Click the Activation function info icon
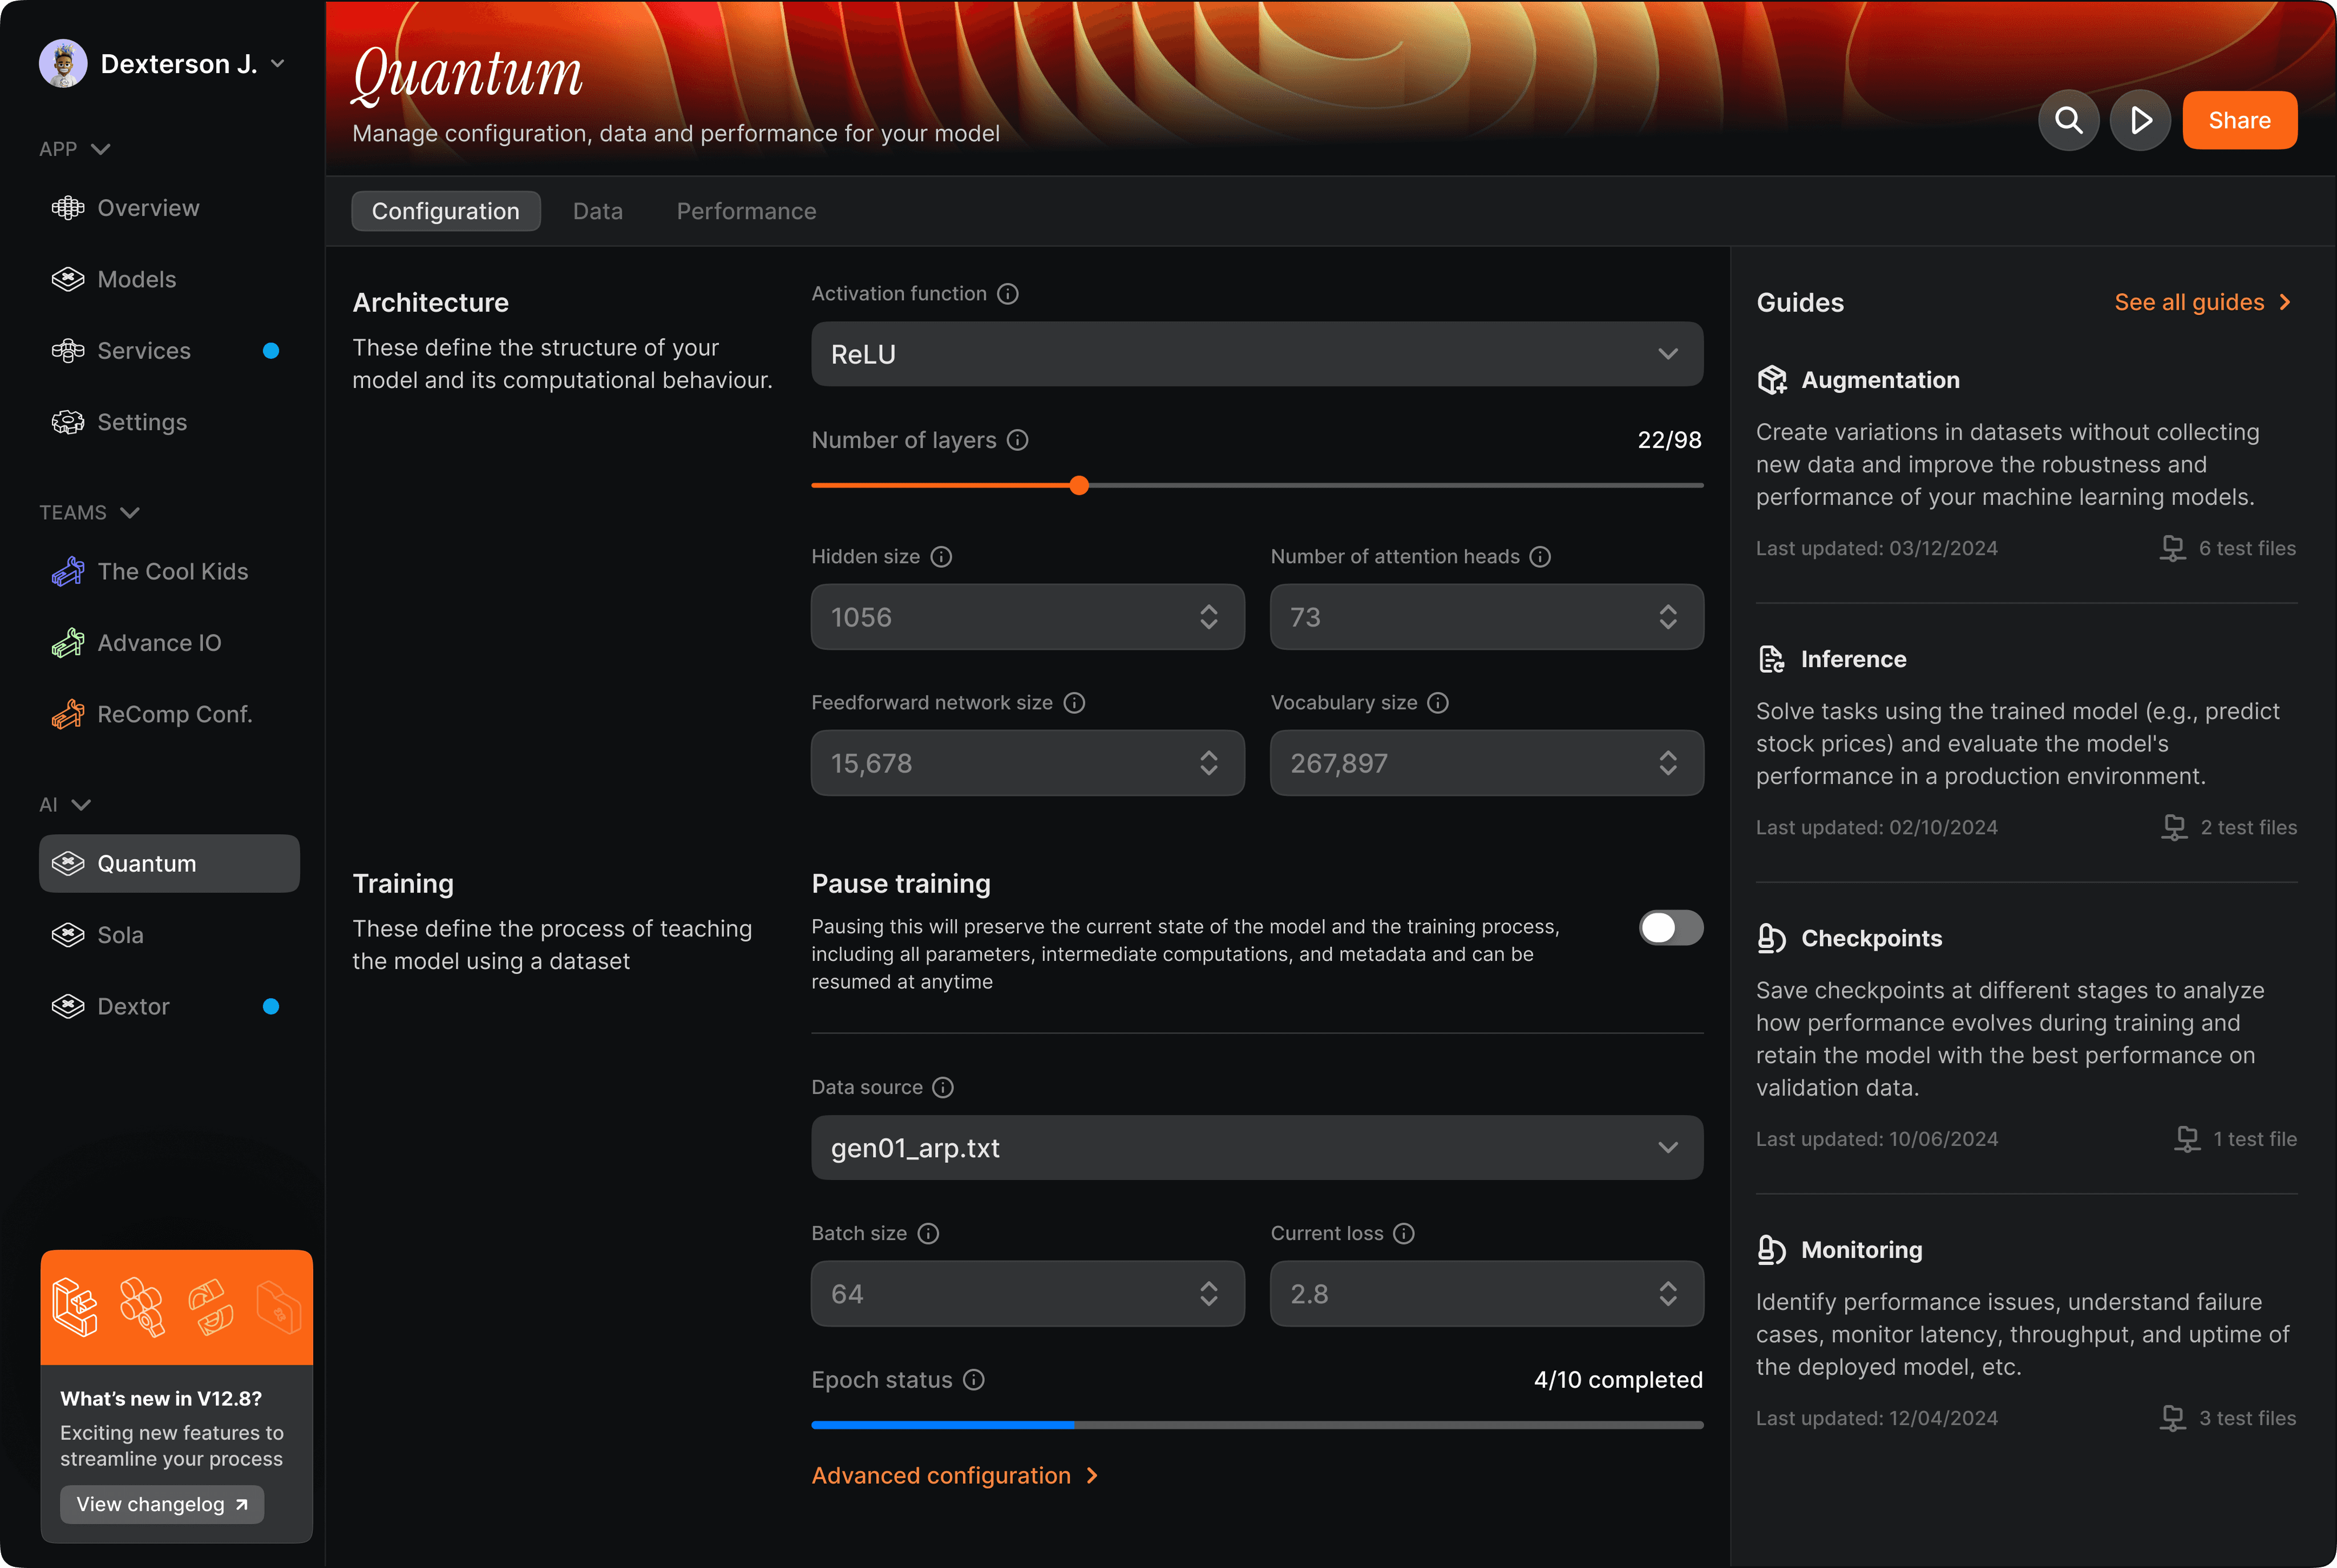Viewport: 2337px width, 1568px height. pyautogui.click(x=1008, y=294)
